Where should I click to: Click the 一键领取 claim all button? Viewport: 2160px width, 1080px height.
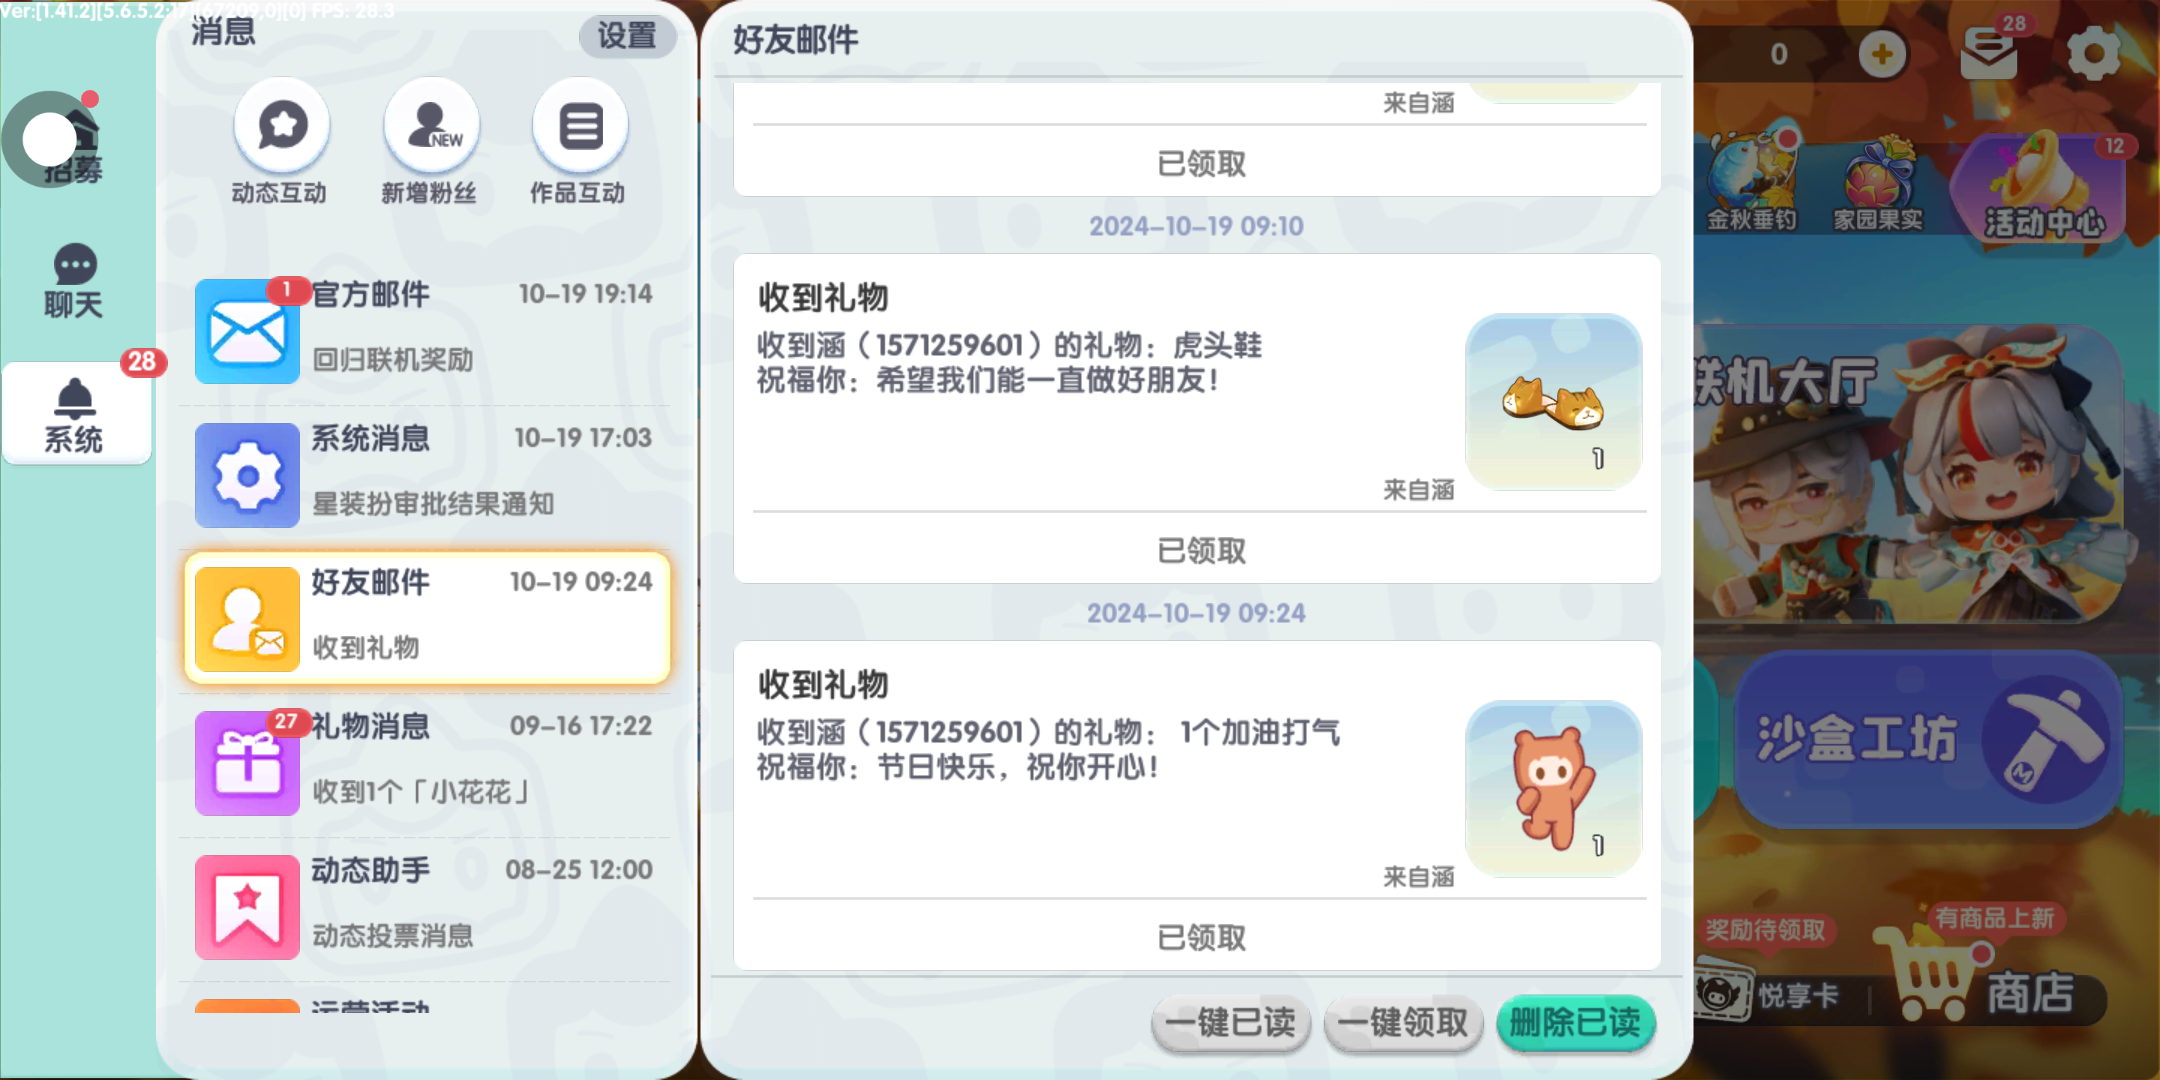(1403, 1023)
